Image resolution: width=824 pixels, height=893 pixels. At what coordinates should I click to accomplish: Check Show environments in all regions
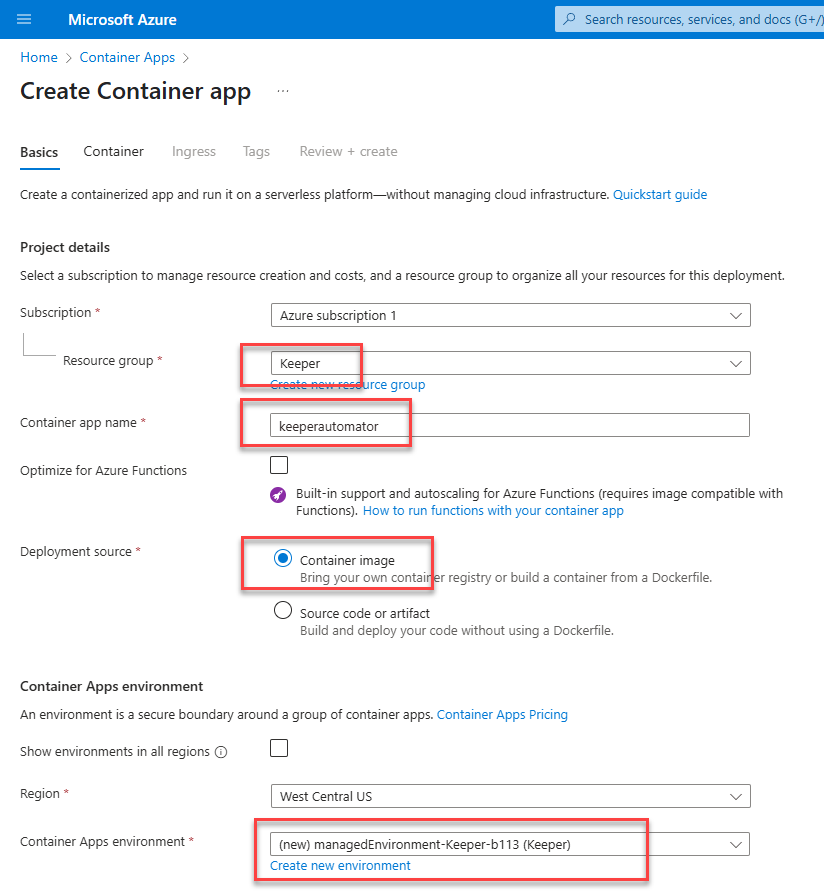tap(279, 748)
